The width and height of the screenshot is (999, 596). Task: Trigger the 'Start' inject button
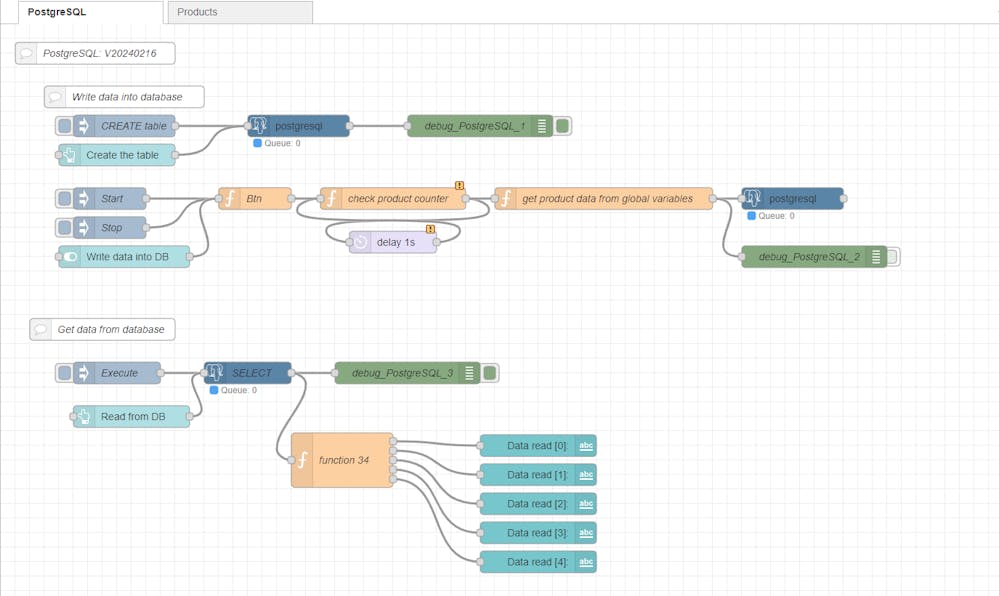64,199
